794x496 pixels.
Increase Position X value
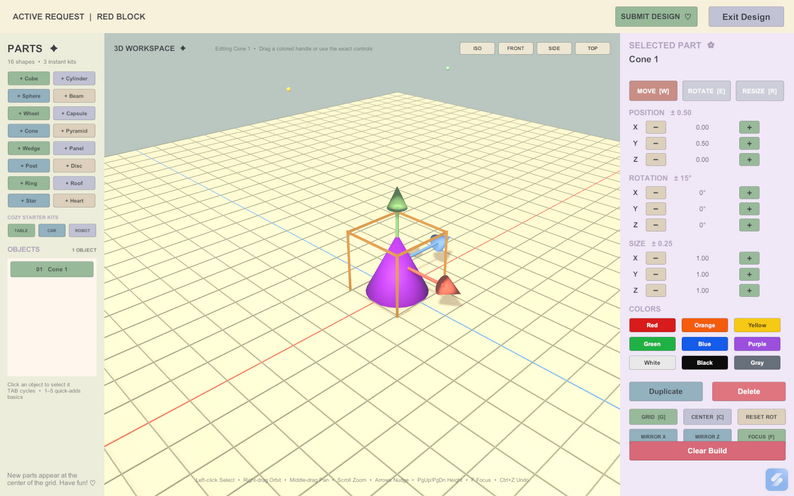[749, 127]
